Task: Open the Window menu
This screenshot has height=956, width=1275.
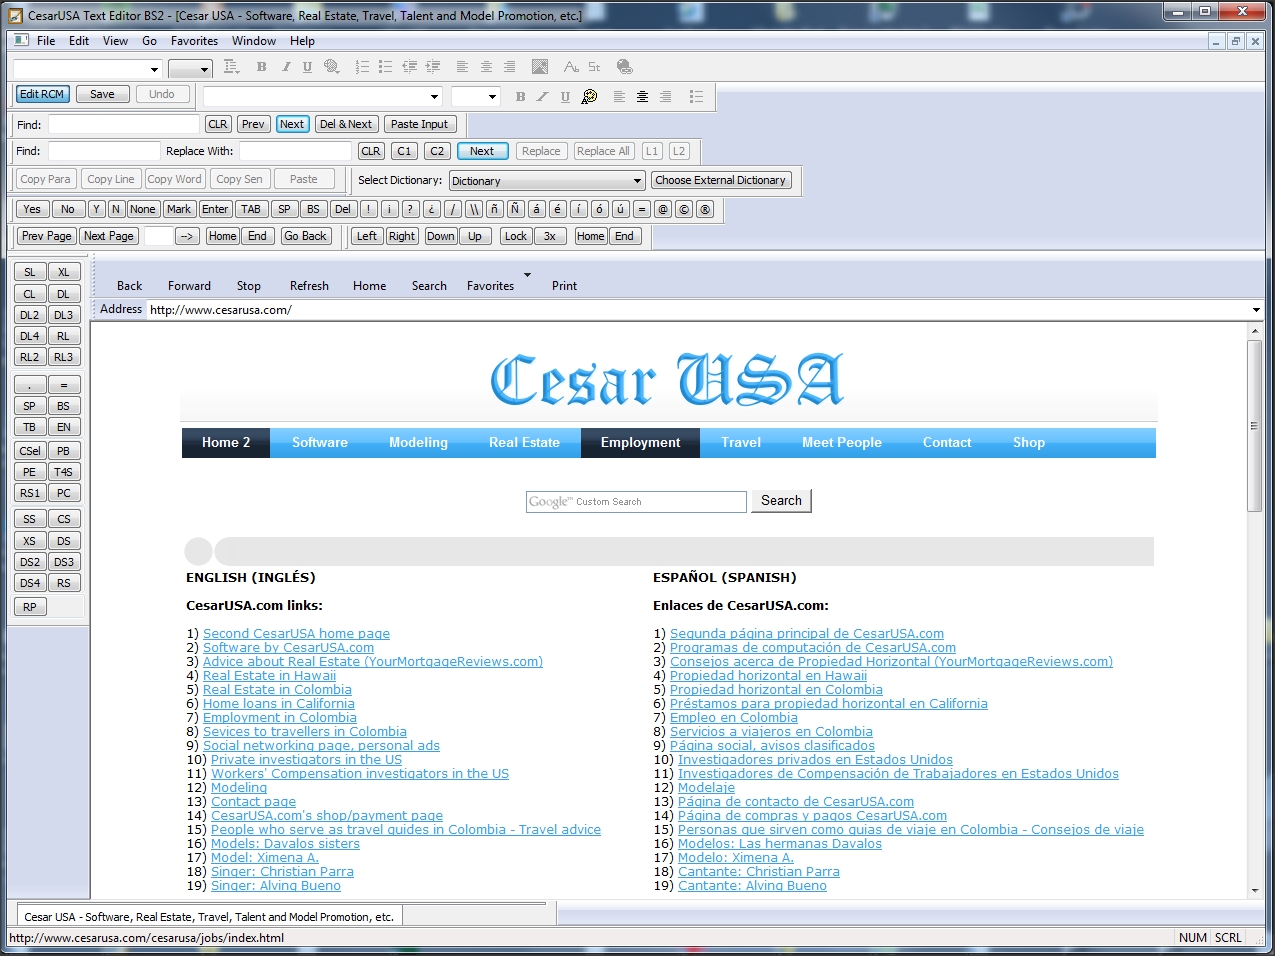Action: pyautogui.click(x=254, y=41)
